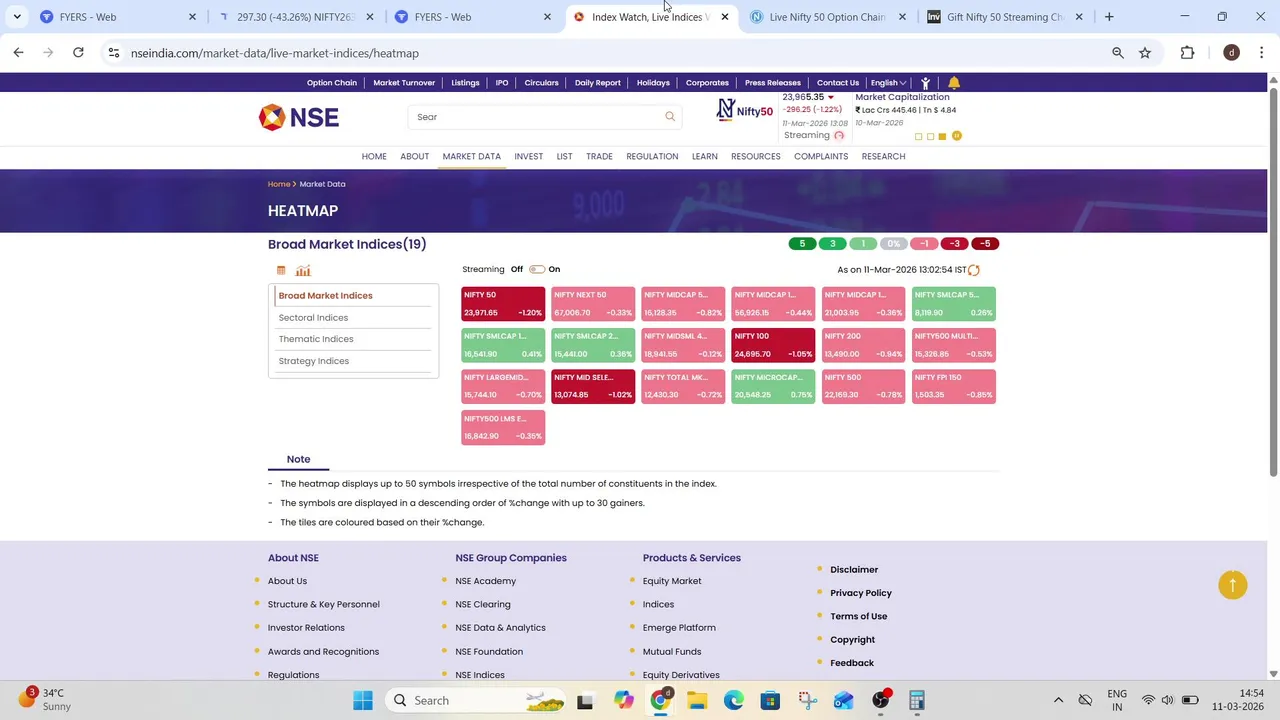The image size is (1280, 720).
Task: Click the Nifty50 logo in ticker
Action: (745, 110)
